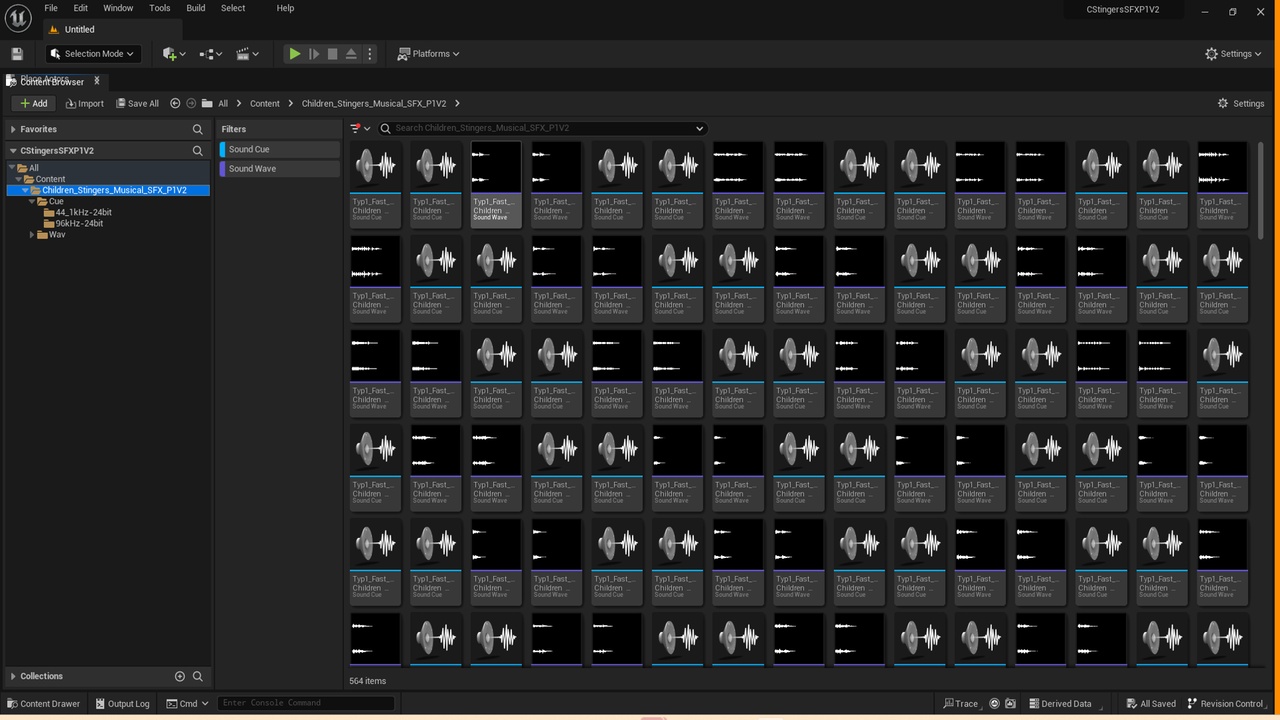Open the Tools menu

coord(160,8)
